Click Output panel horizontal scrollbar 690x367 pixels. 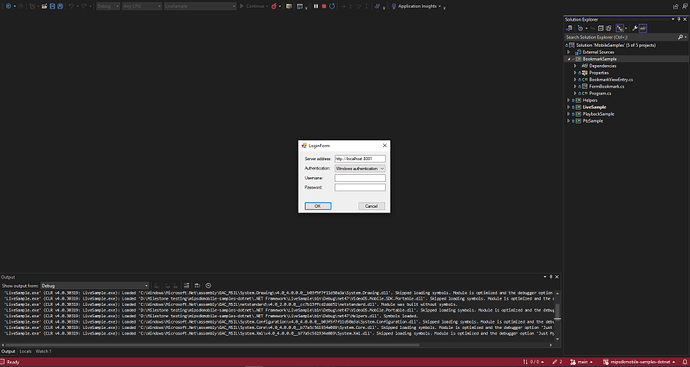coord(213,345)
